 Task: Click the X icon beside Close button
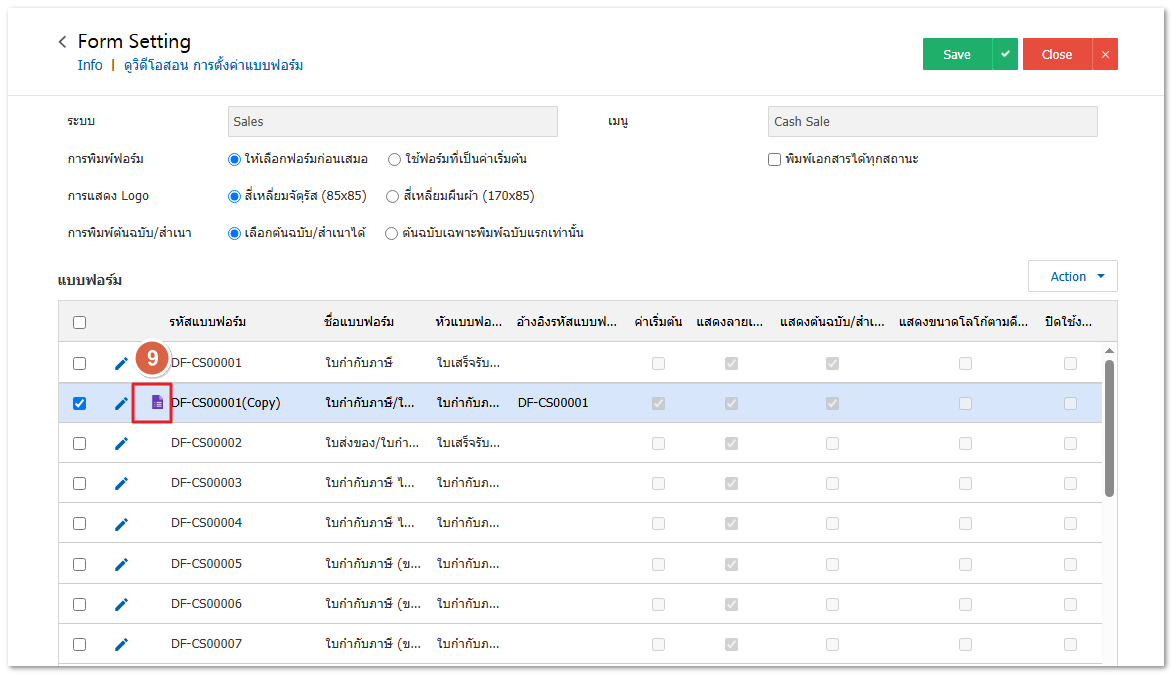coord(1105,55)
